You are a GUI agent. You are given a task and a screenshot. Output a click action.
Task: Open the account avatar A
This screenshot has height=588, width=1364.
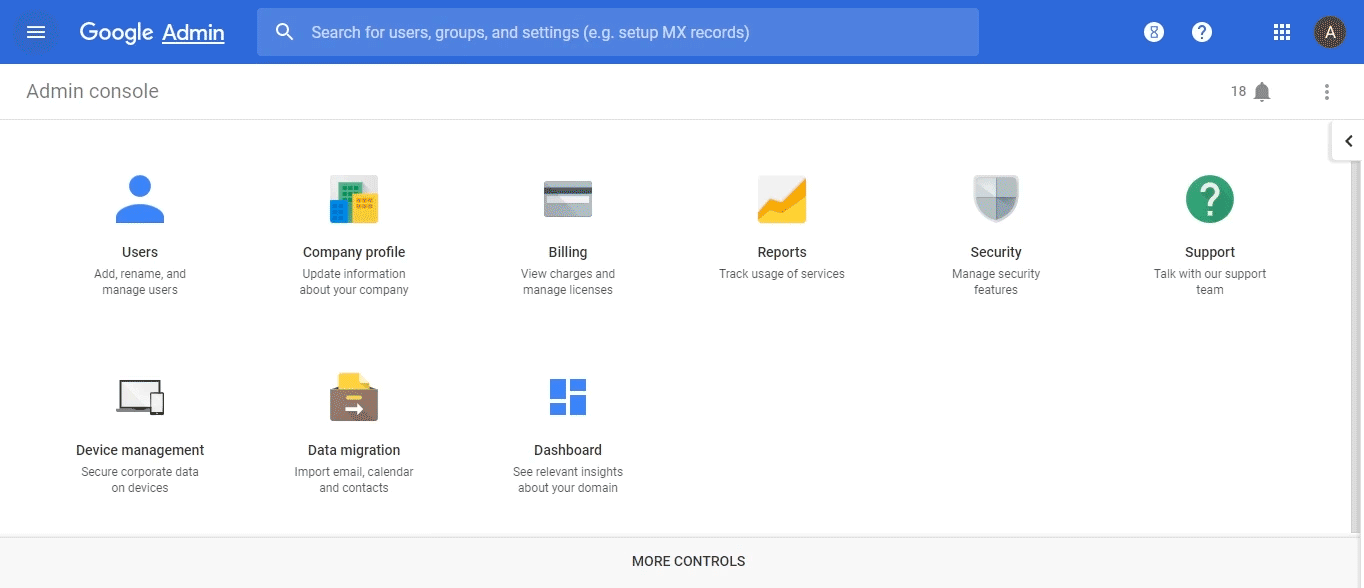point(1330,32)
